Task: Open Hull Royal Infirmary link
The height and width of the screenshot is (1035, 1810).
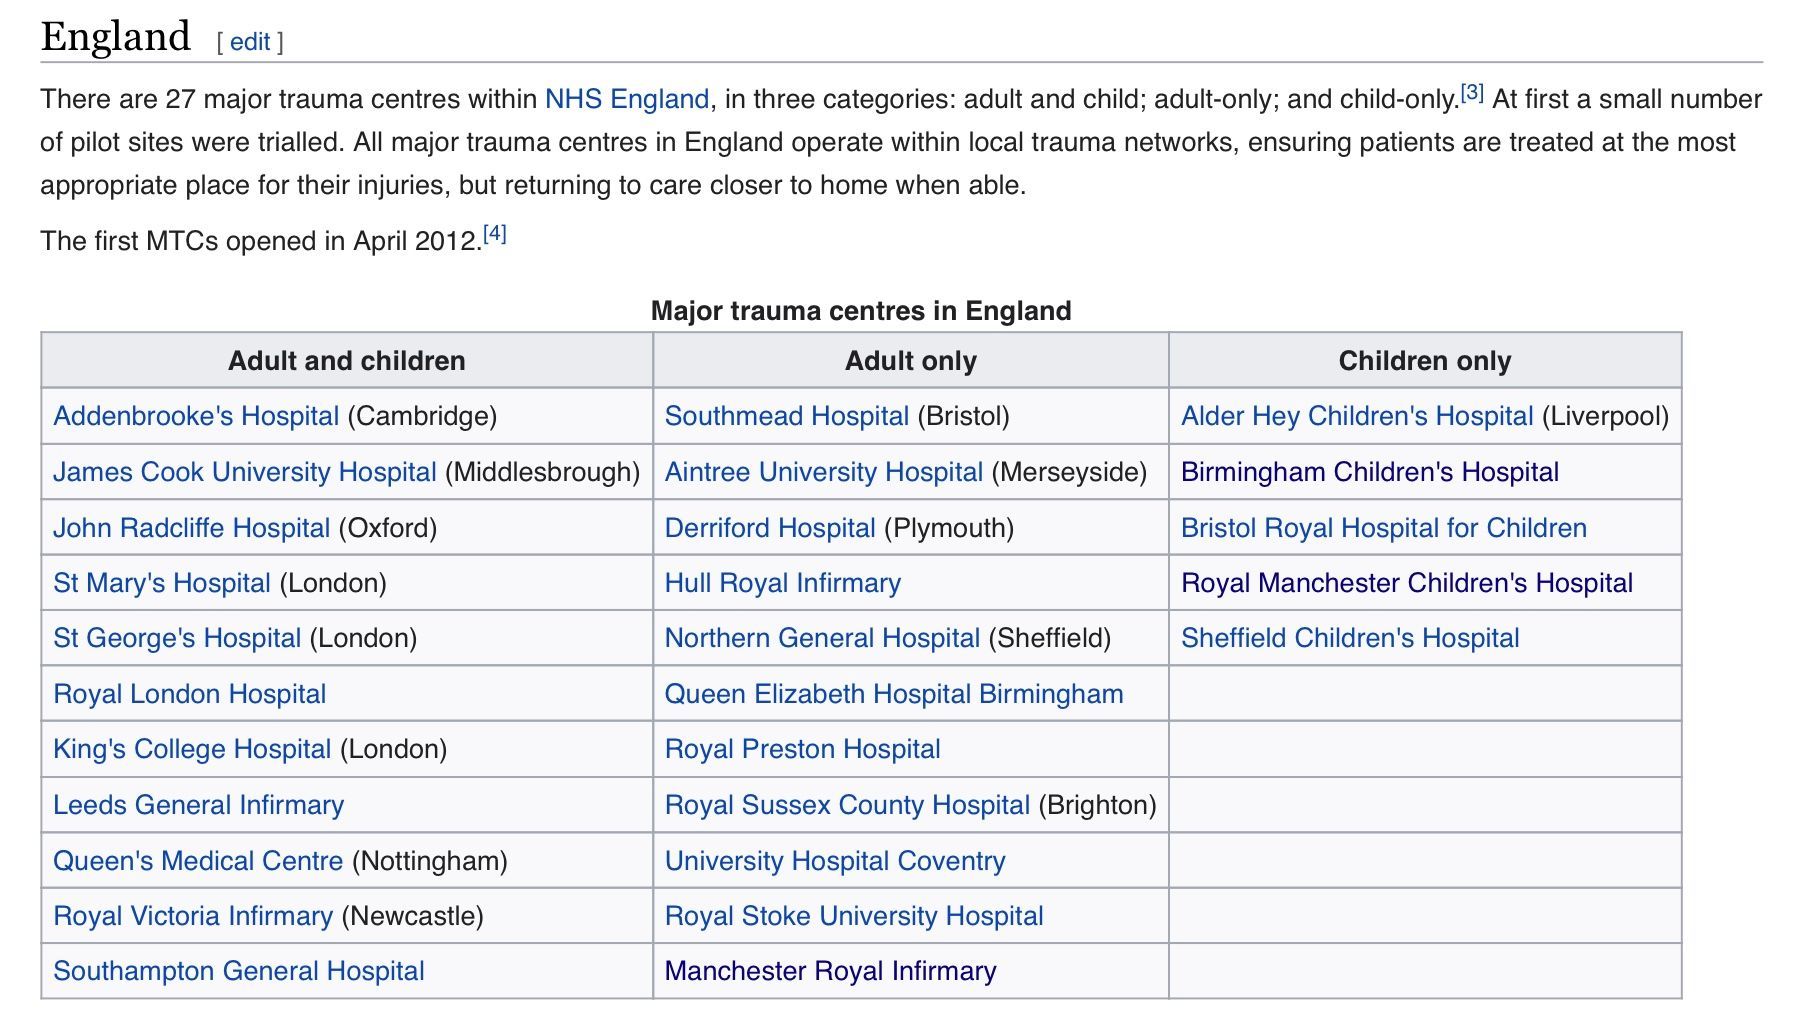Action: (782, 583)
